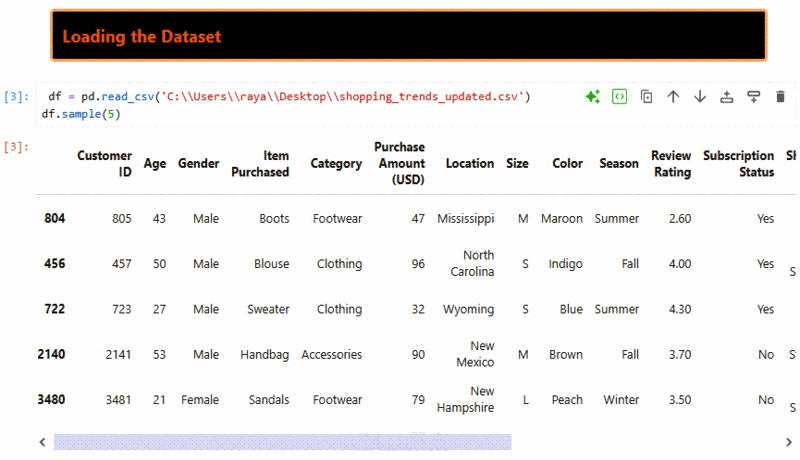Click the Review Rating column header
The width and height of the screenshot is (800, 460).
coord(671,163)
